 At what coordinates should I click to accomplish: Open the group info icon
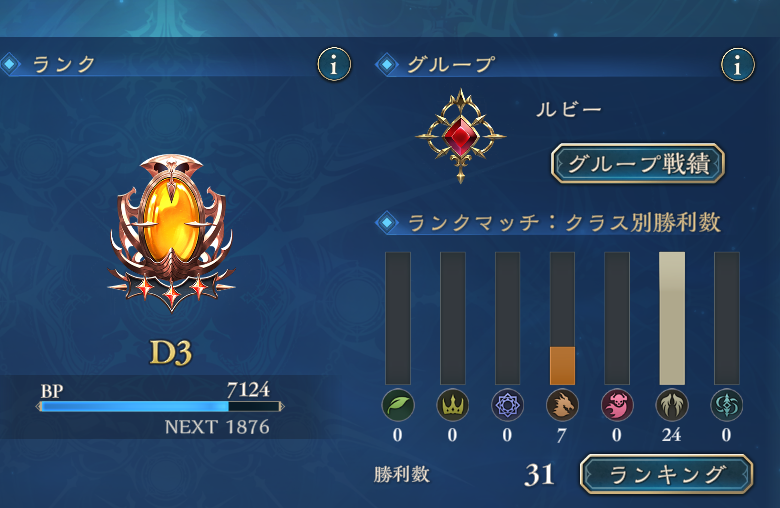point(738,64)
